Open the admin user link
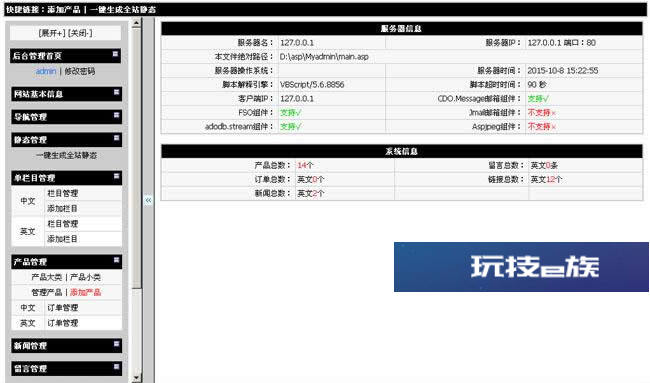 [x=46, y=71]
